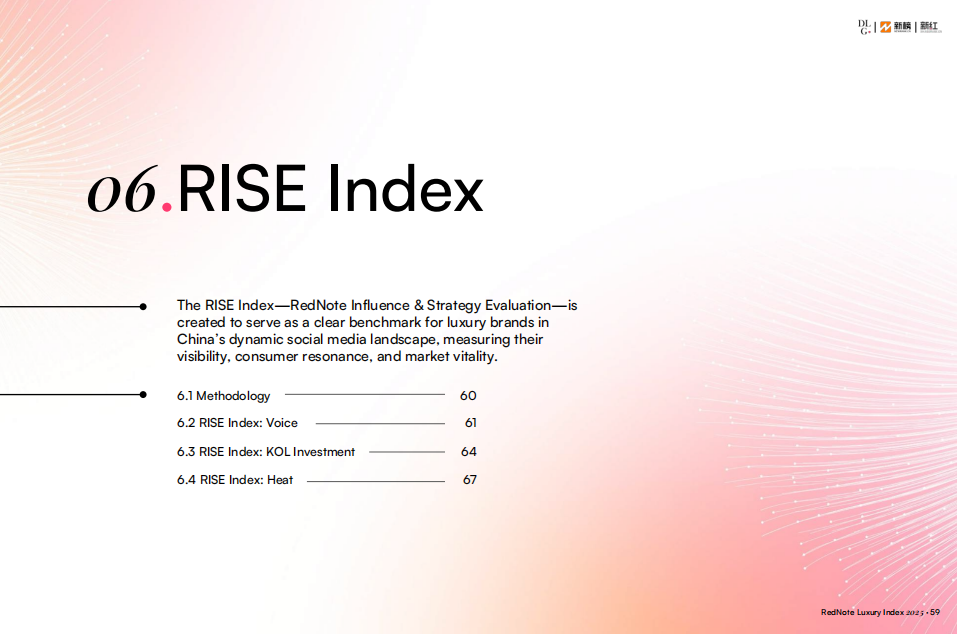Click the black bullet dot beside 6.1 Methodology
957x634 pixels.
tap(144, 395)
